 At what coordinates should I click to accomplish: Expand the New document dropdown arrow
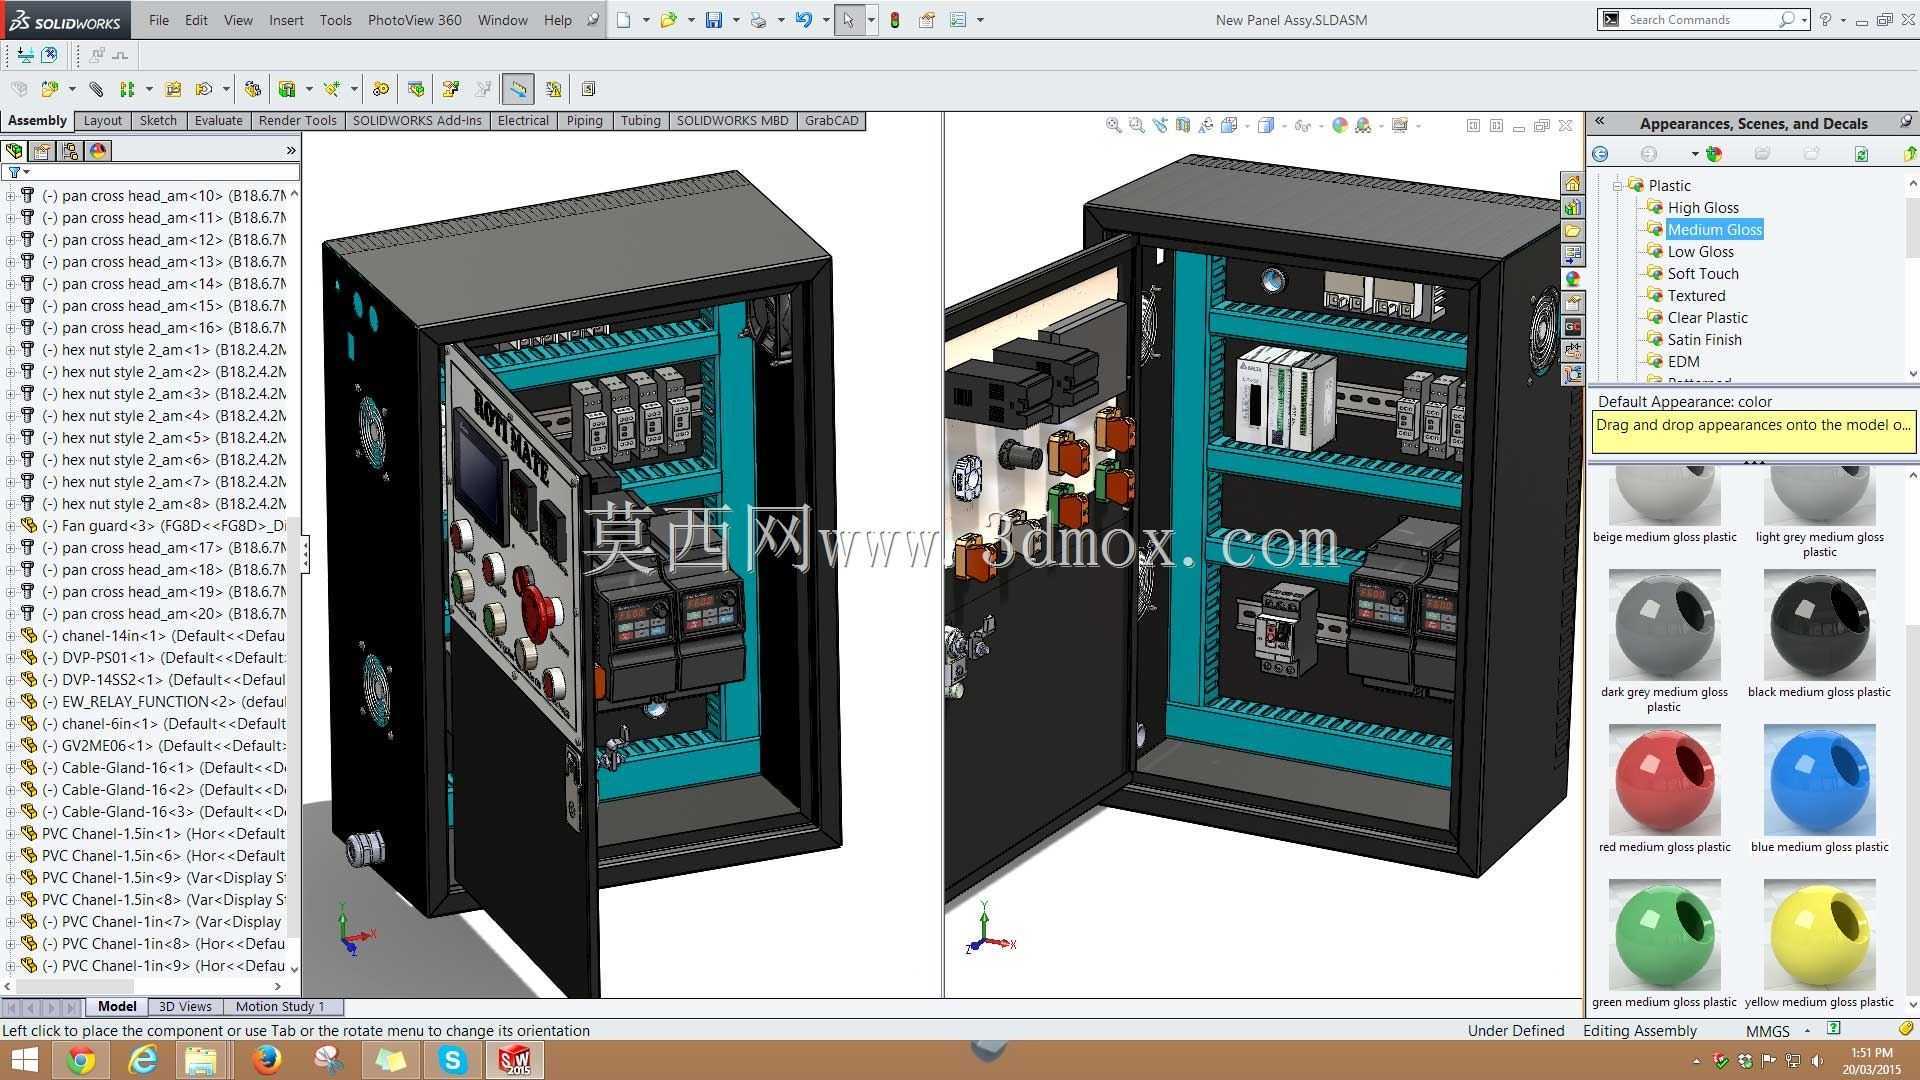(x=645, y=20)
